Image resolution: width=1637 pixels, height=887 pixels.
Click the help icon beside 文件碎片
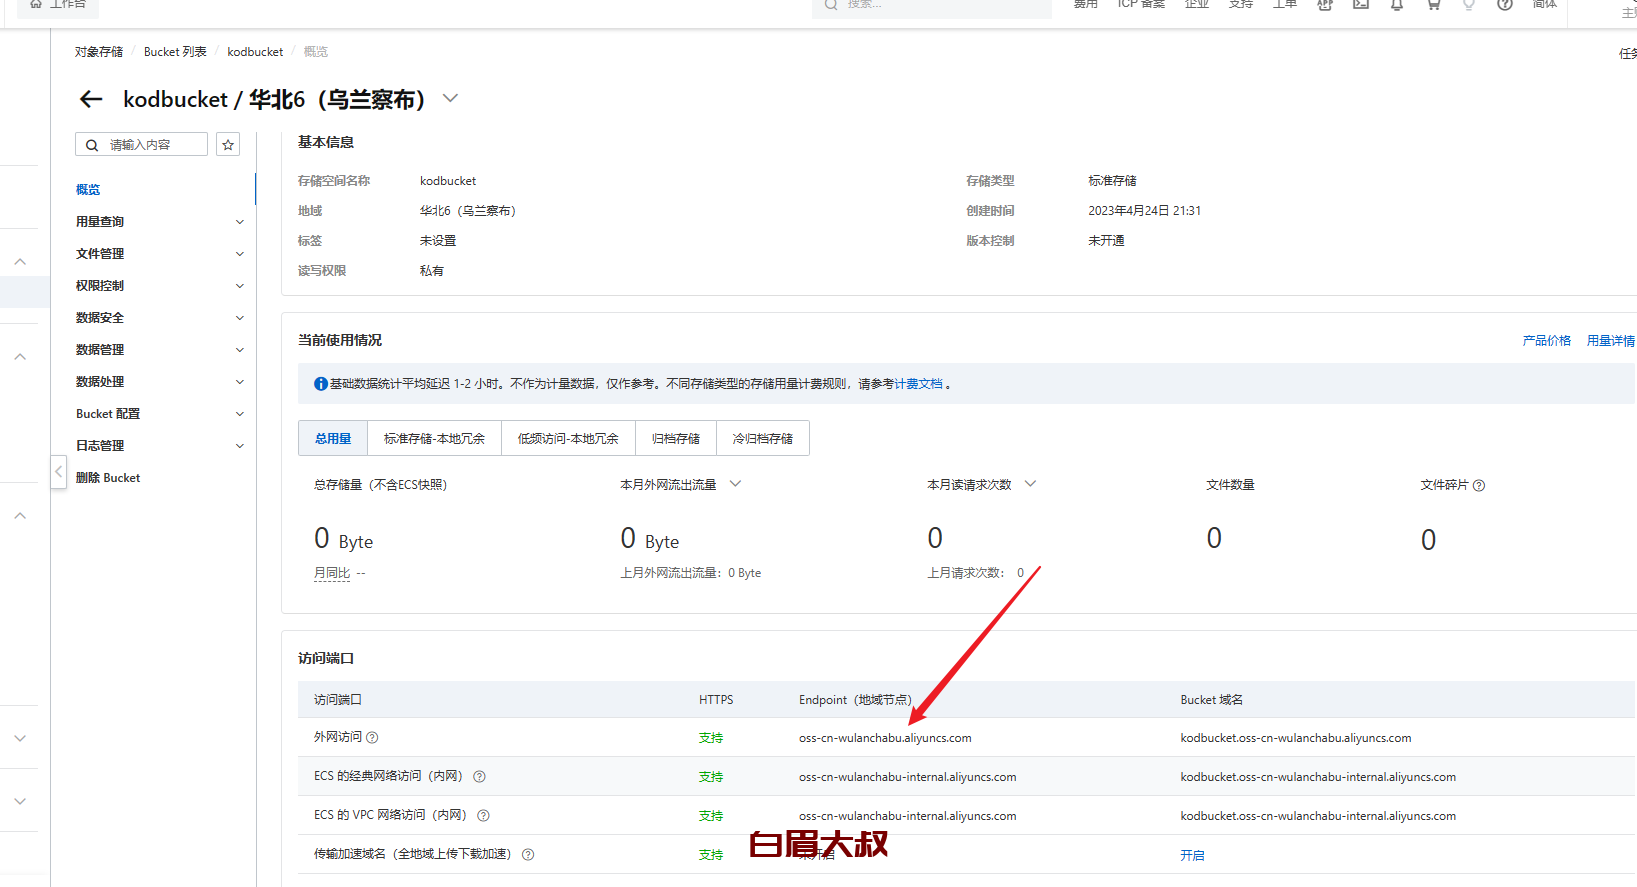(1479, 485)
